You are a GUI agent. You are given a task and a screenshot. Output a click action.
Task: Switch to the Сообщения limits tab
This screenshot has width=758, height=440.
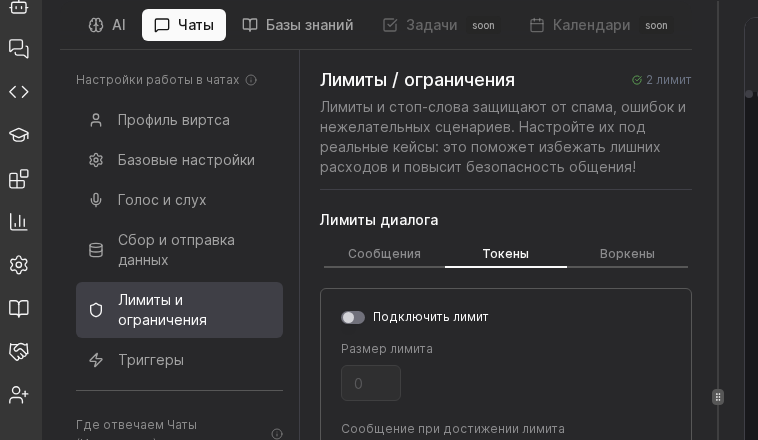(x=384, y=254)
